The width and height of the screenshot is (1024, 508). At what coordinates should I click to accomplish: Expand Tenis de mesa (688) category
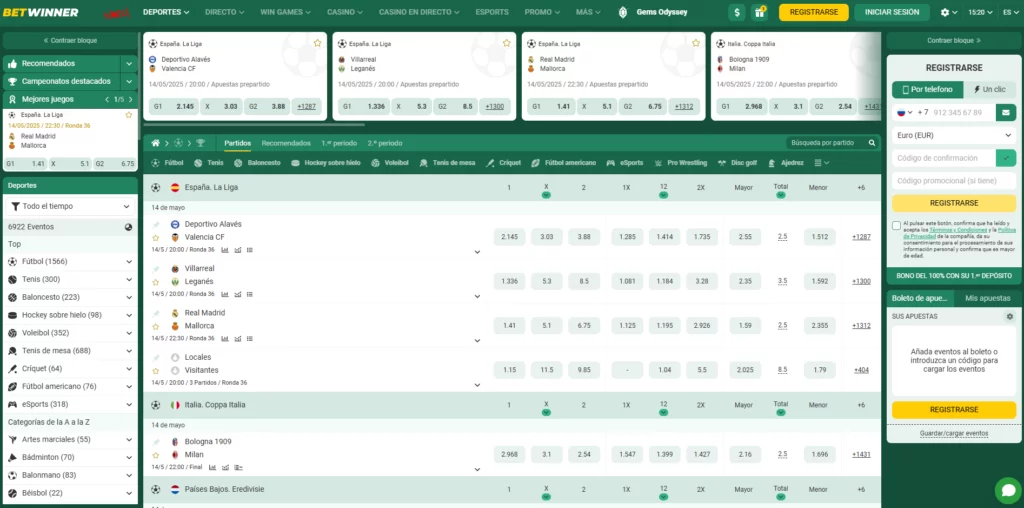pos(129,351)
